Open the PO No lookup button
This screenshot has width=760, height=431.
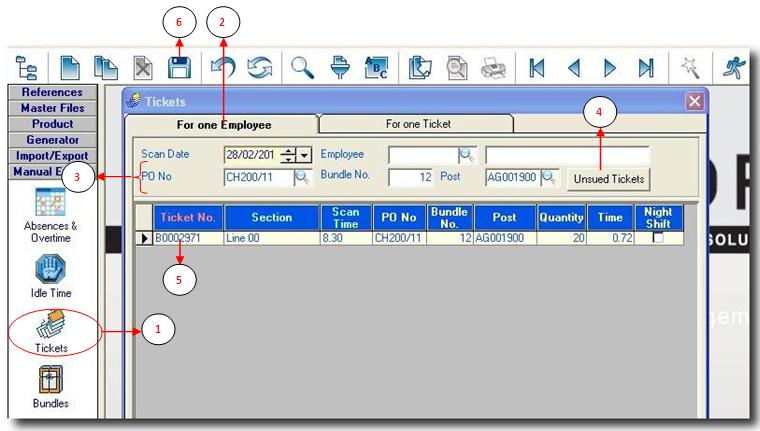[302, 178]
